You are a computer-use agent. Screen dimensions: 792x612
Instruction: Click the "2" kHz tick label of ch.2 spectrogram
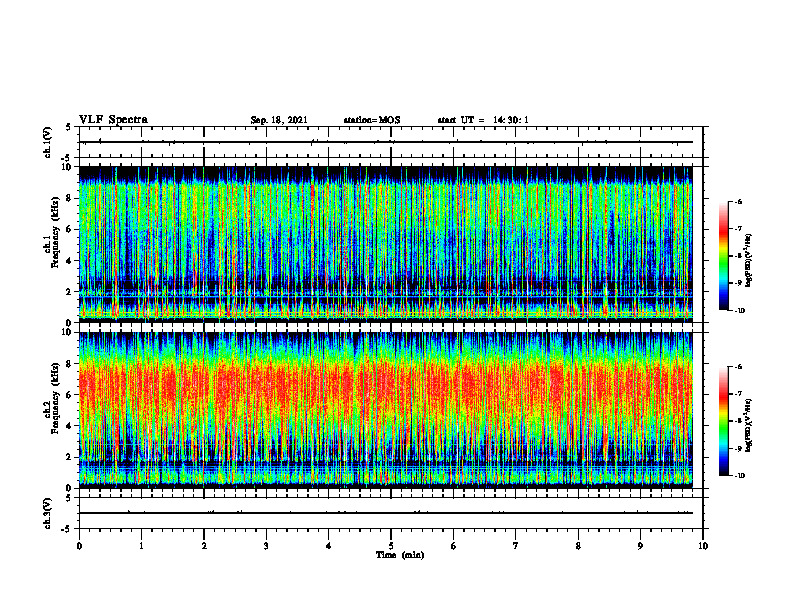click(70, 457)
